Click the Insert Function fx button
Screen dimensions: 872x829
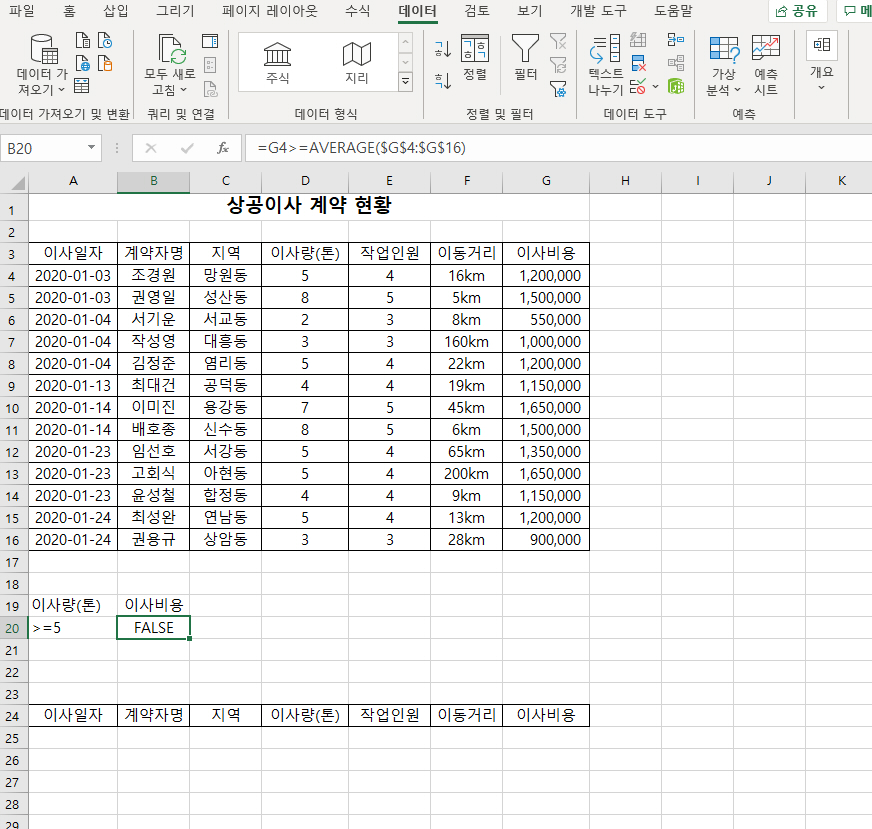(x=222, y=148)
